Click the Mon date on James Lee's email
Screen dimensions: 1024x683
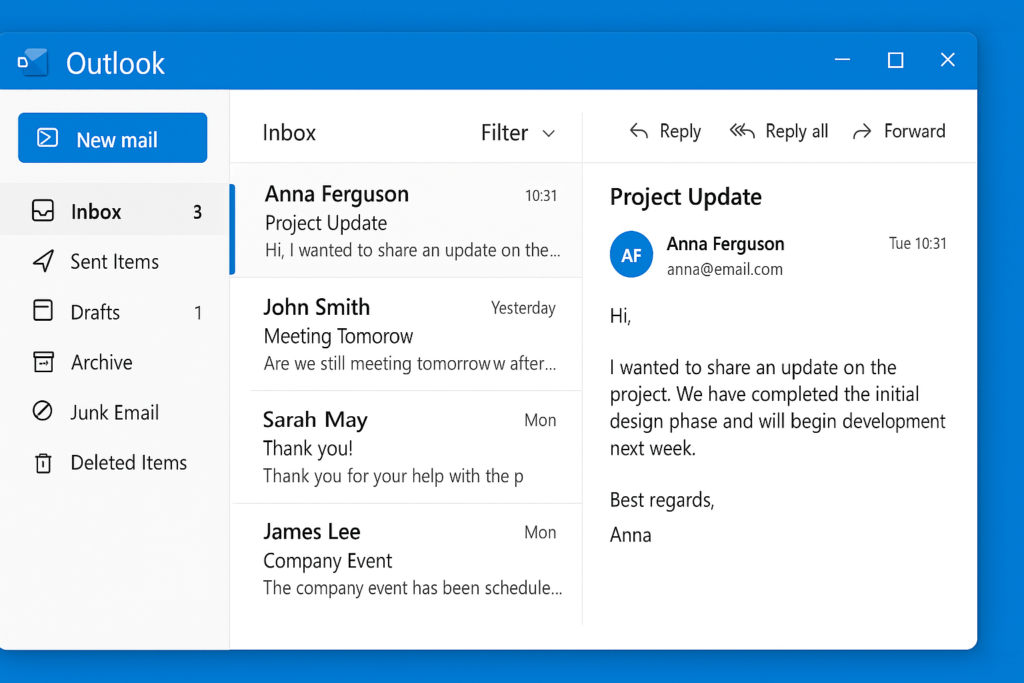click(540, 532)
